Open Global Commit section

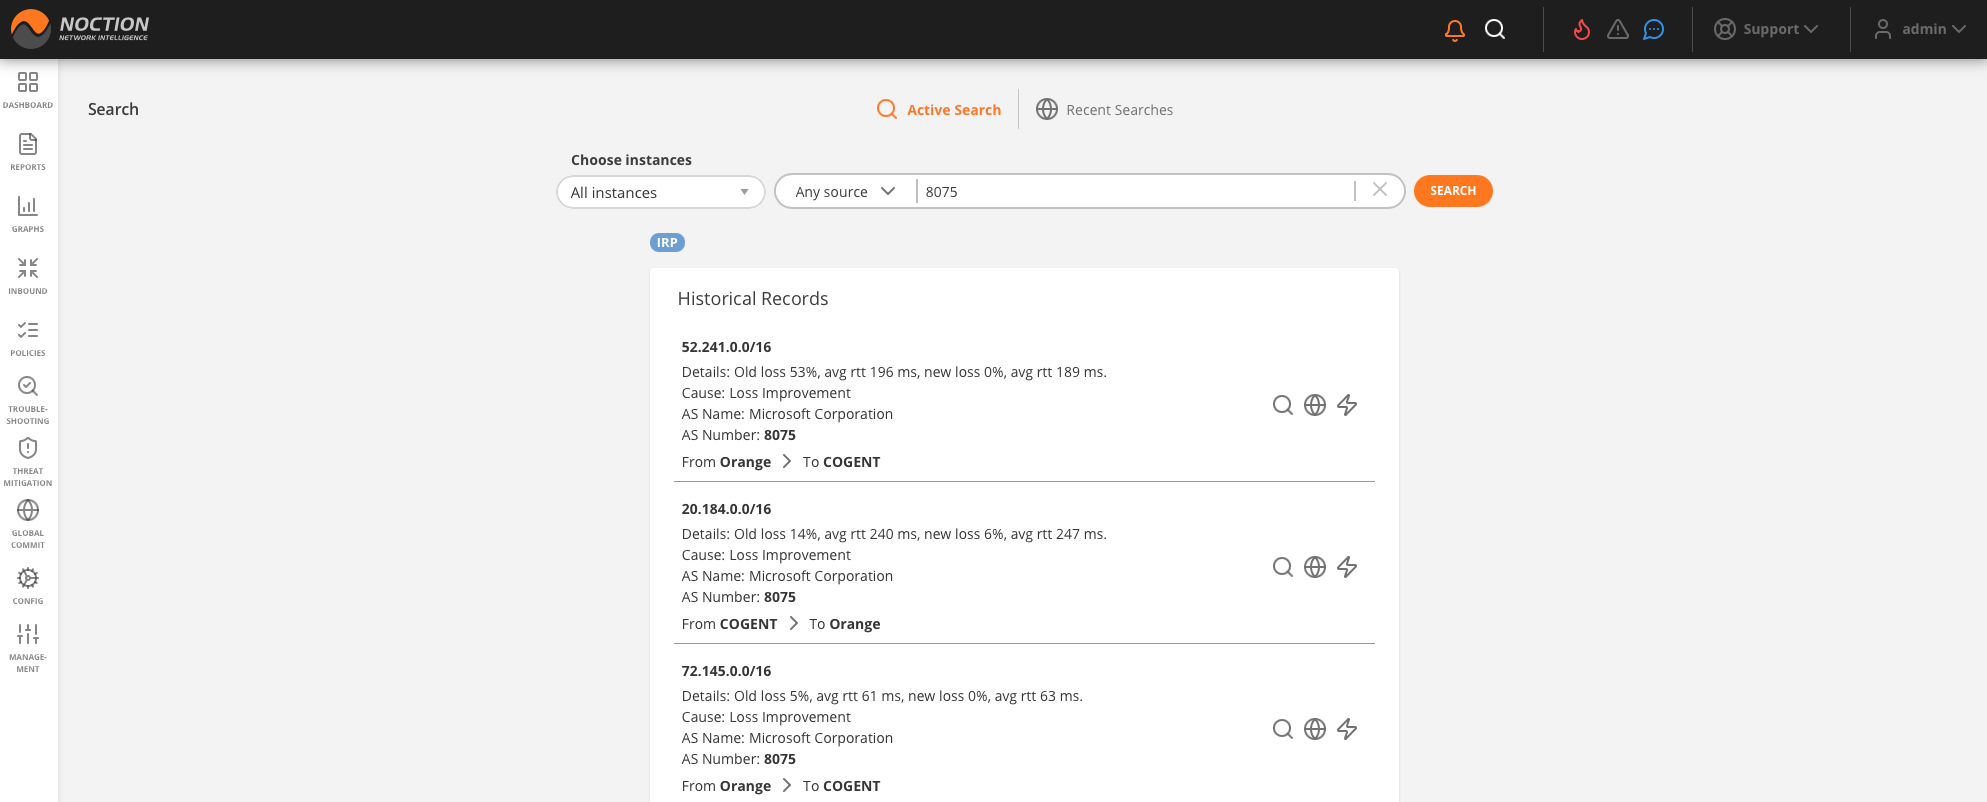coord(28,524)
